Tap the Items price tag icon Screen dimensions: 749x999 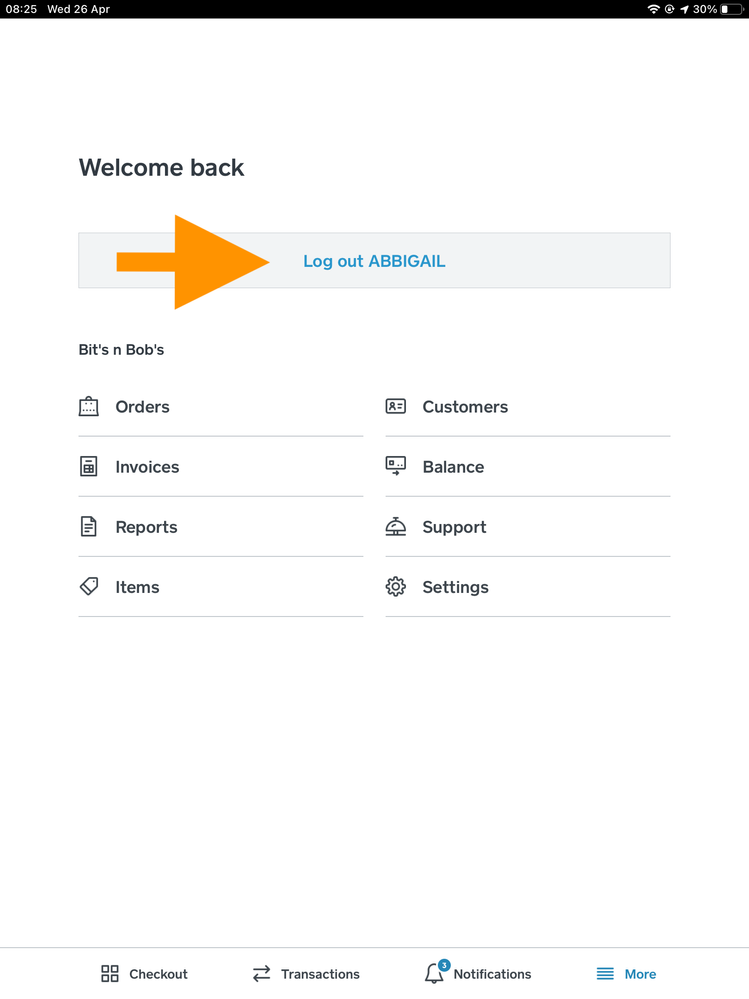pyautogui.click(x=89, y=587)
